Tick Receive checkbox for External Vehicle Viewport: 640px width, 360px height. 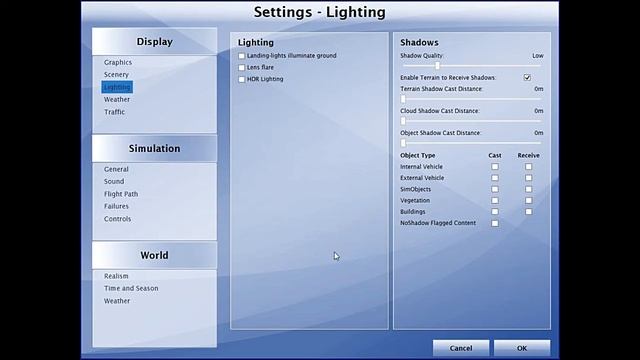click(529, 178)
